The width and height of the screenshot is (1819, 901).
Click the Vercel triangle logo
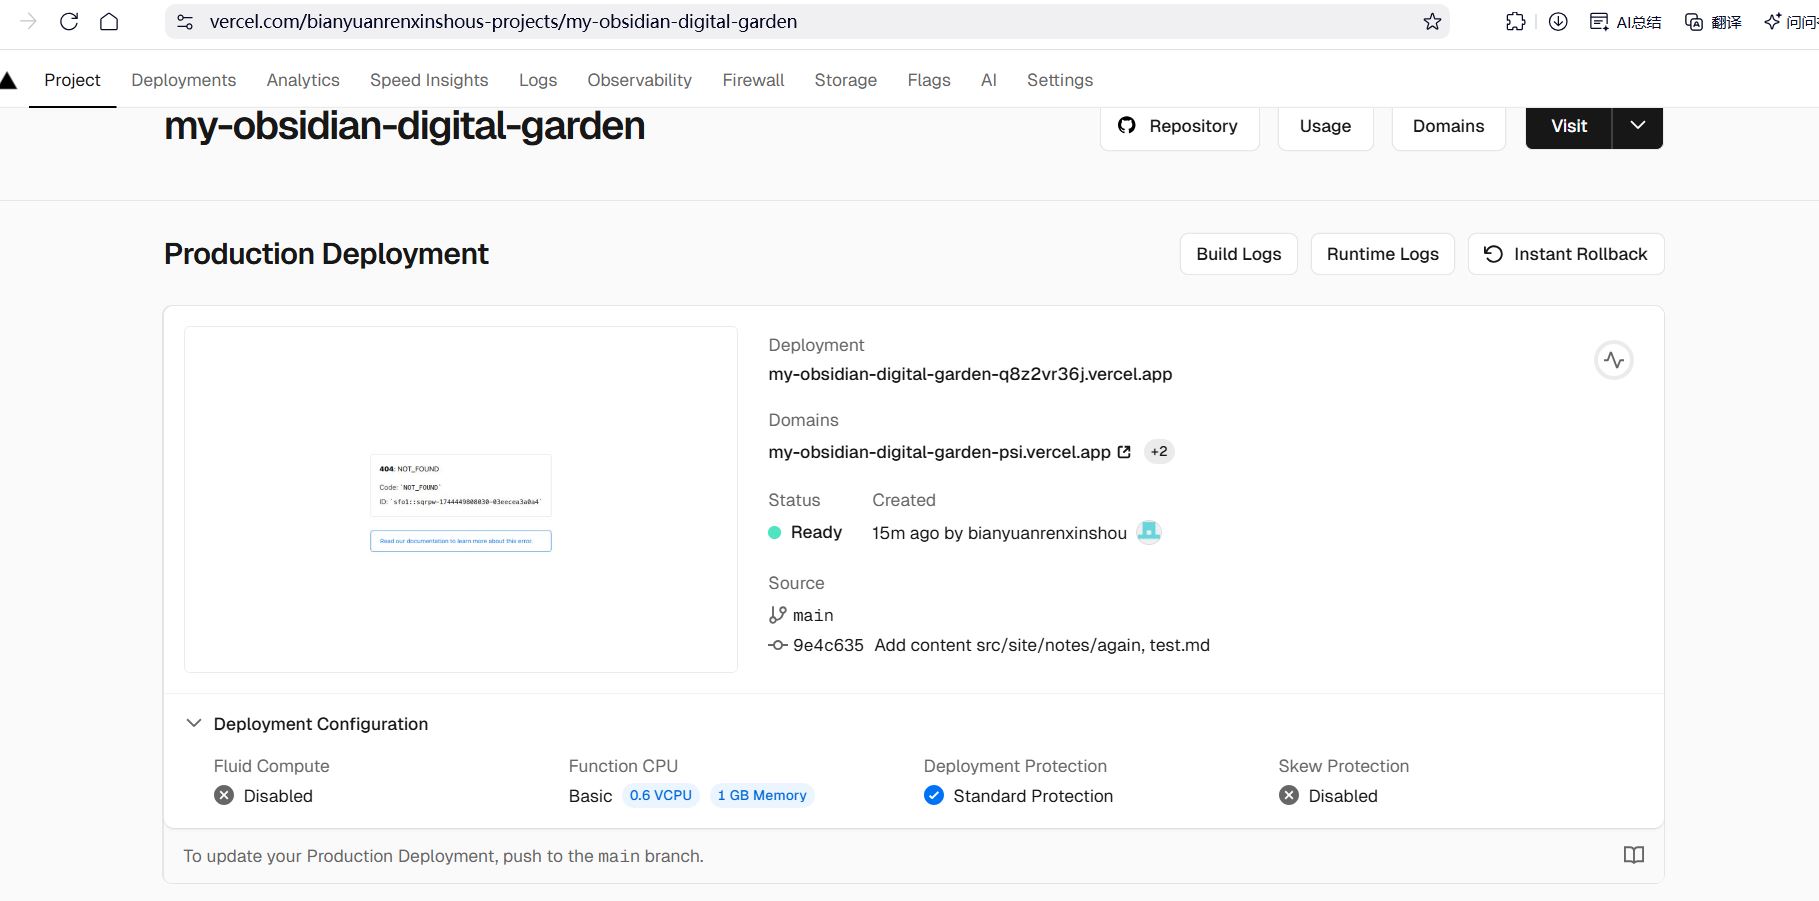point(8,80)
